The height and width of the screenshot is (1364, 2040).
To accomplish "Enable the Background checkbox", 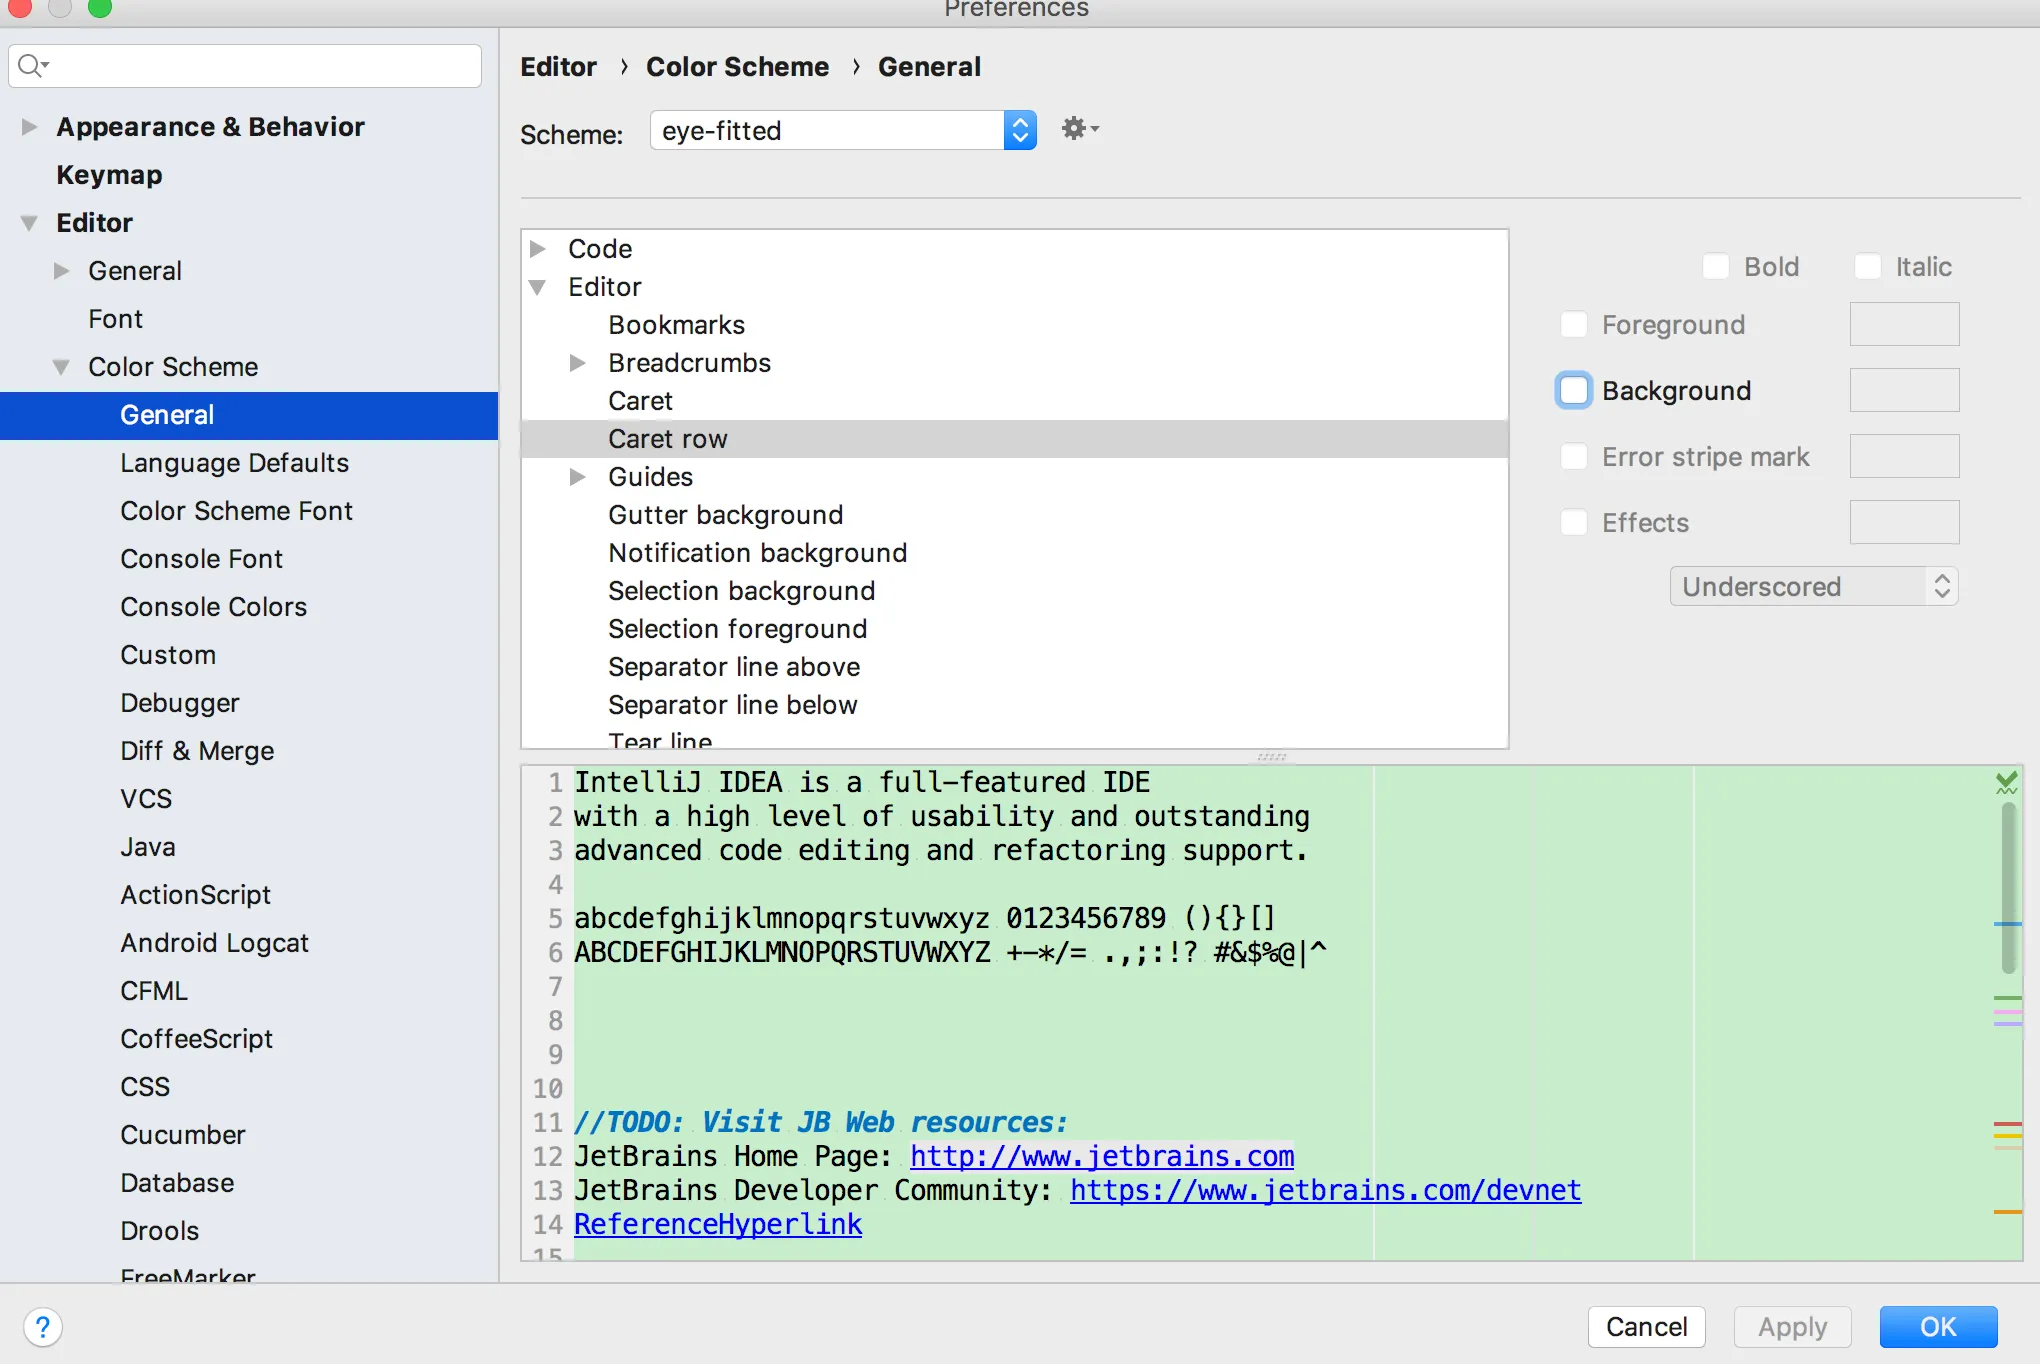I will (x=1574, y=390).
